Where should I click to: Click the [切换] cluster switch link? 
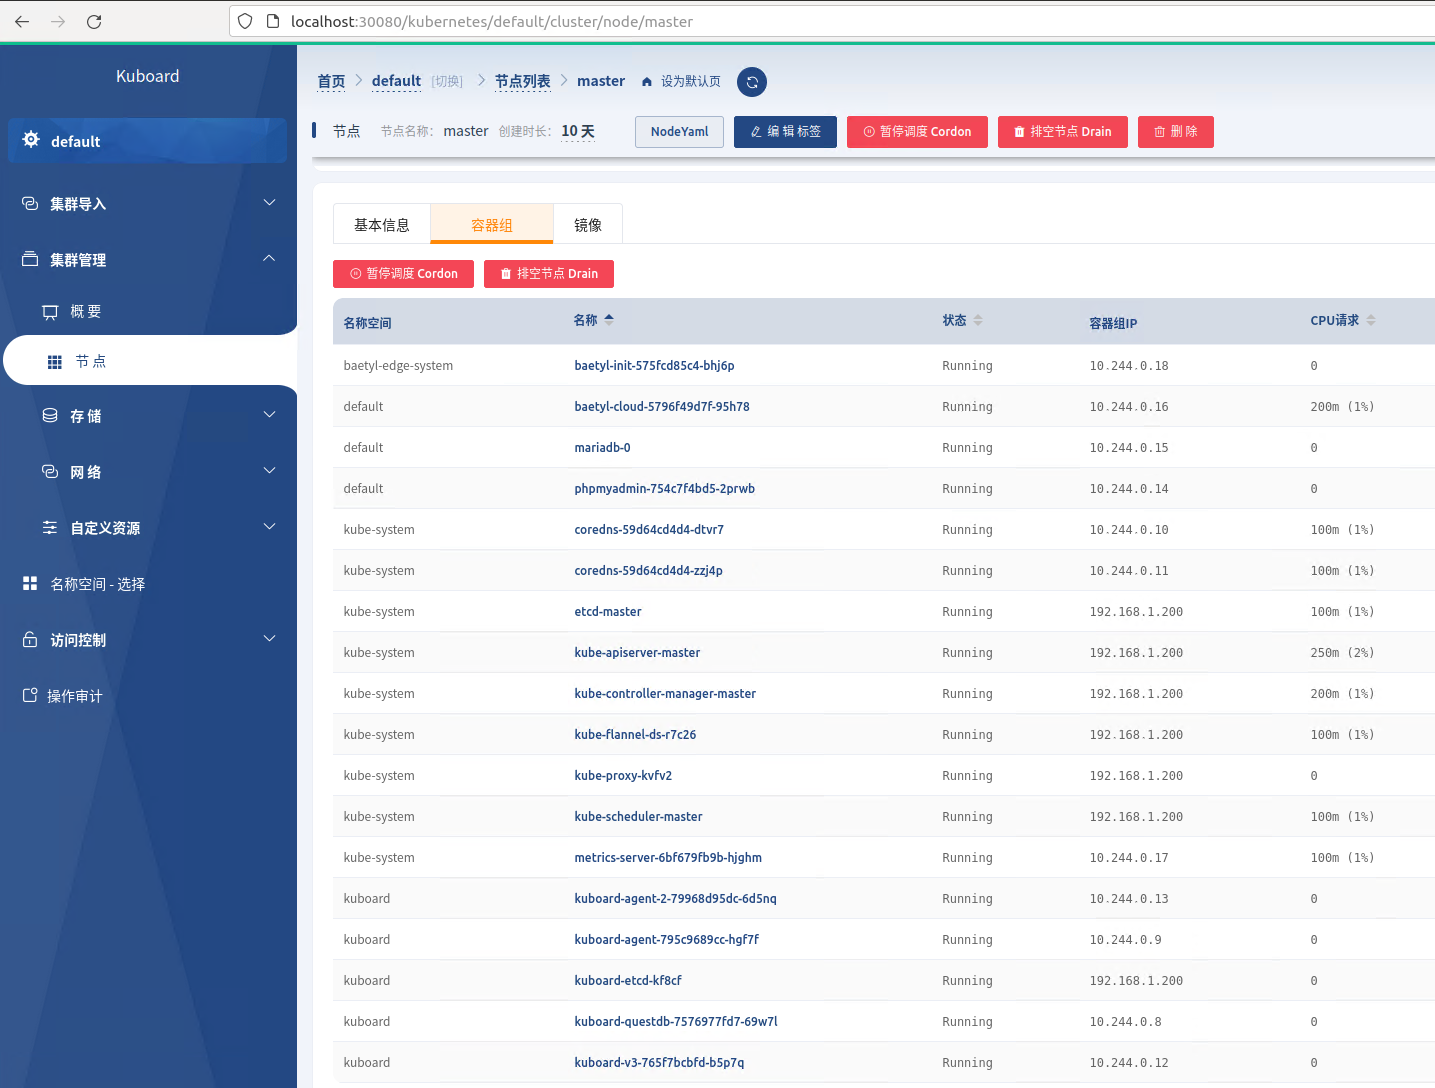447,82
